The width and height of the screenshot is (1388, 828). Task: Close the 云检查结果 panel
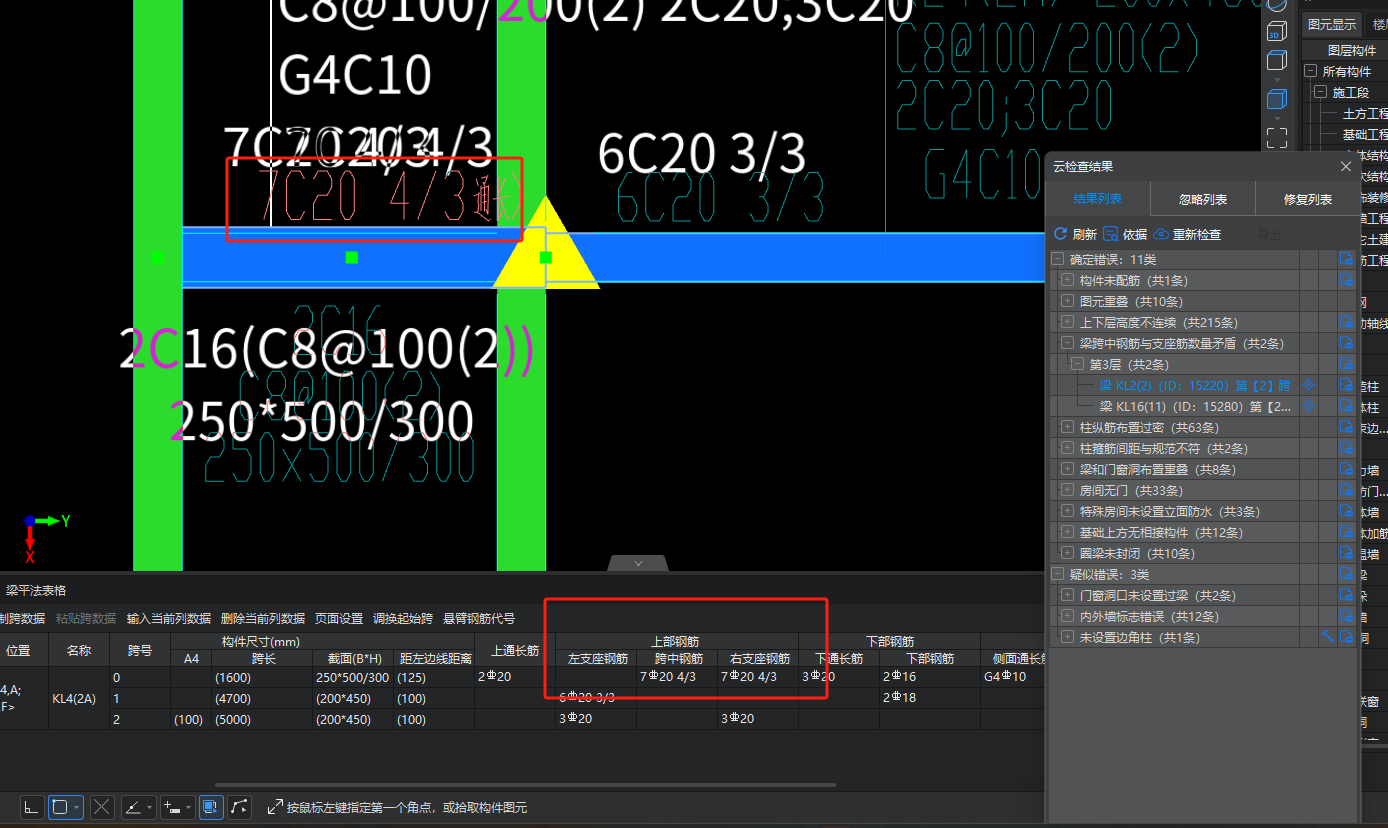1345,166
